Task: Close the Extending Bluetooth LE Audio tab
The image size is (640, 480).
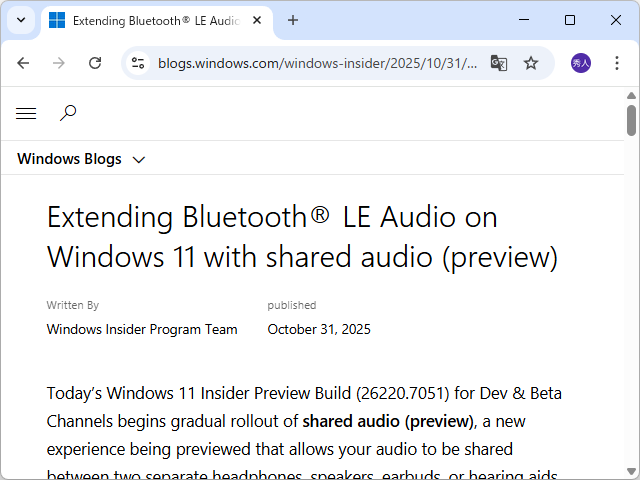Action: 258,20
